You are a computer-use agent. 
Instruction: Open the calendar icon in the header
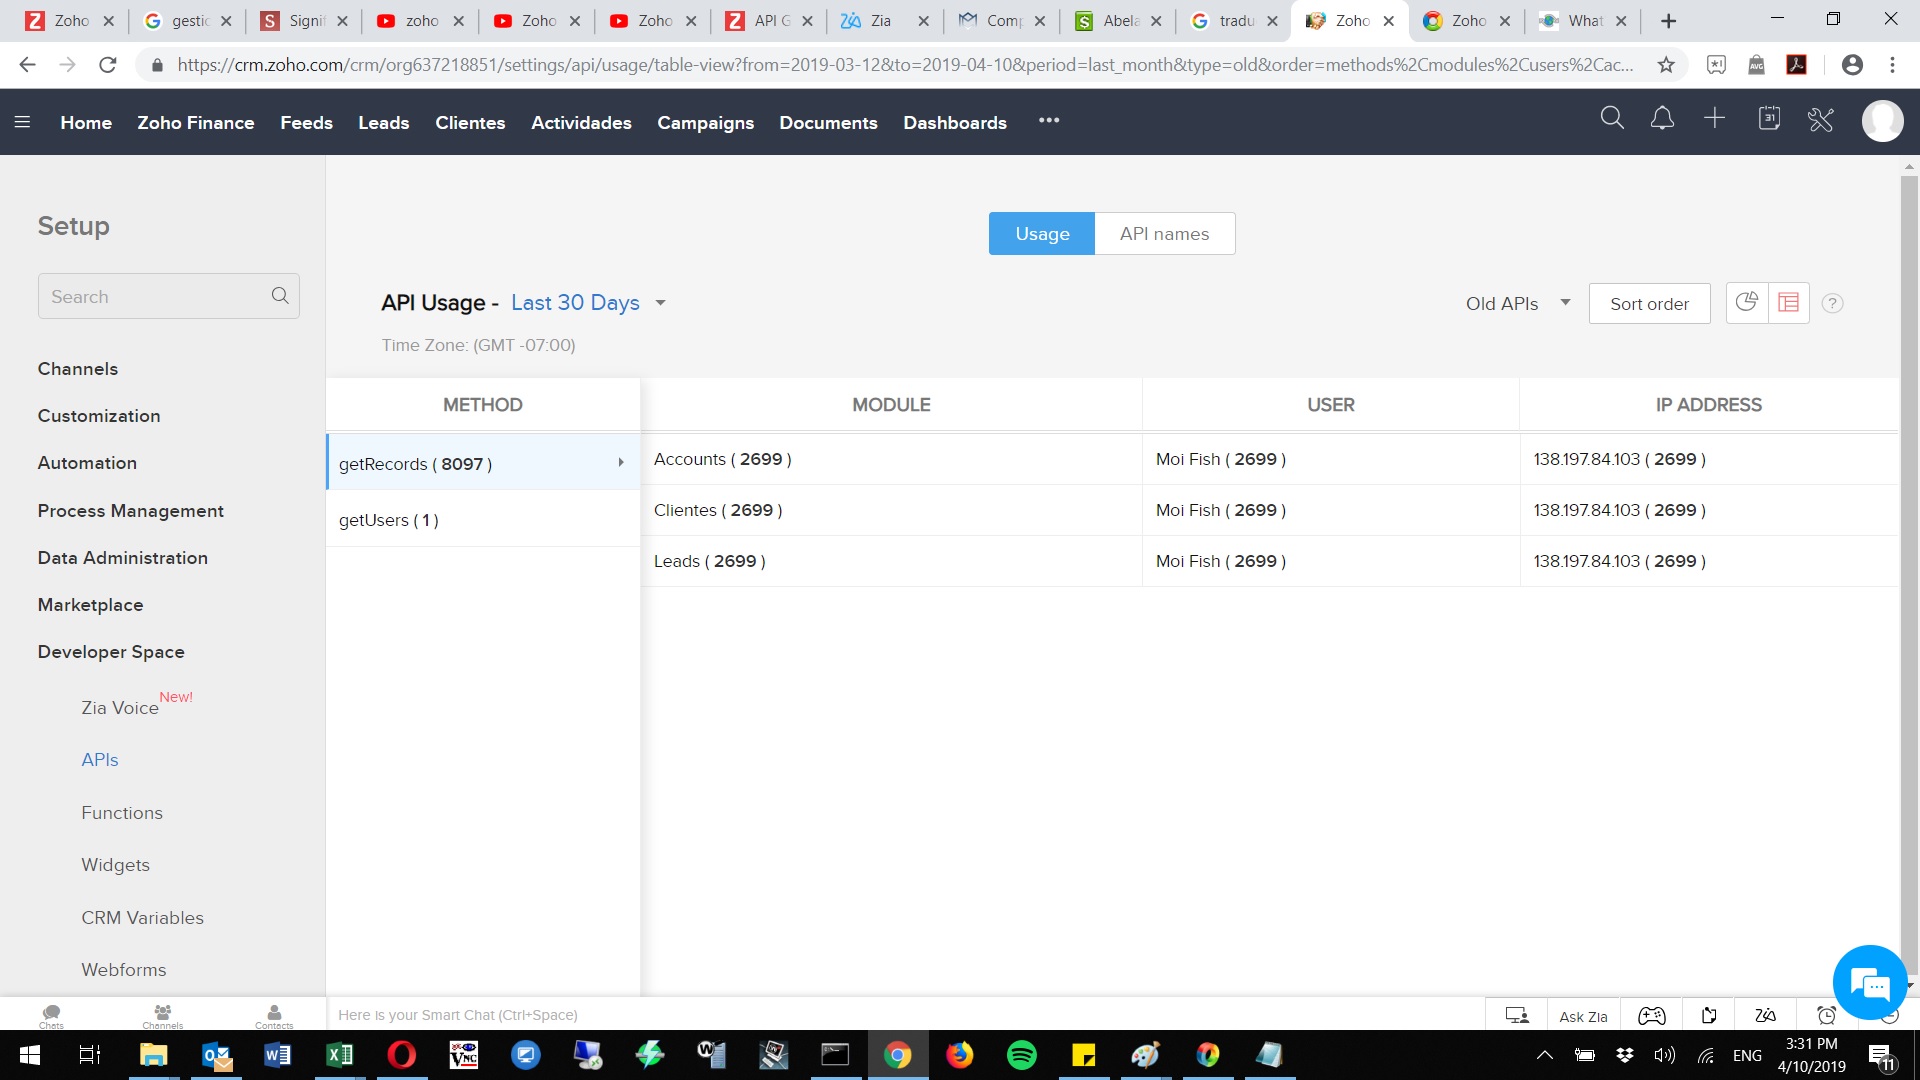point(1769,119)
